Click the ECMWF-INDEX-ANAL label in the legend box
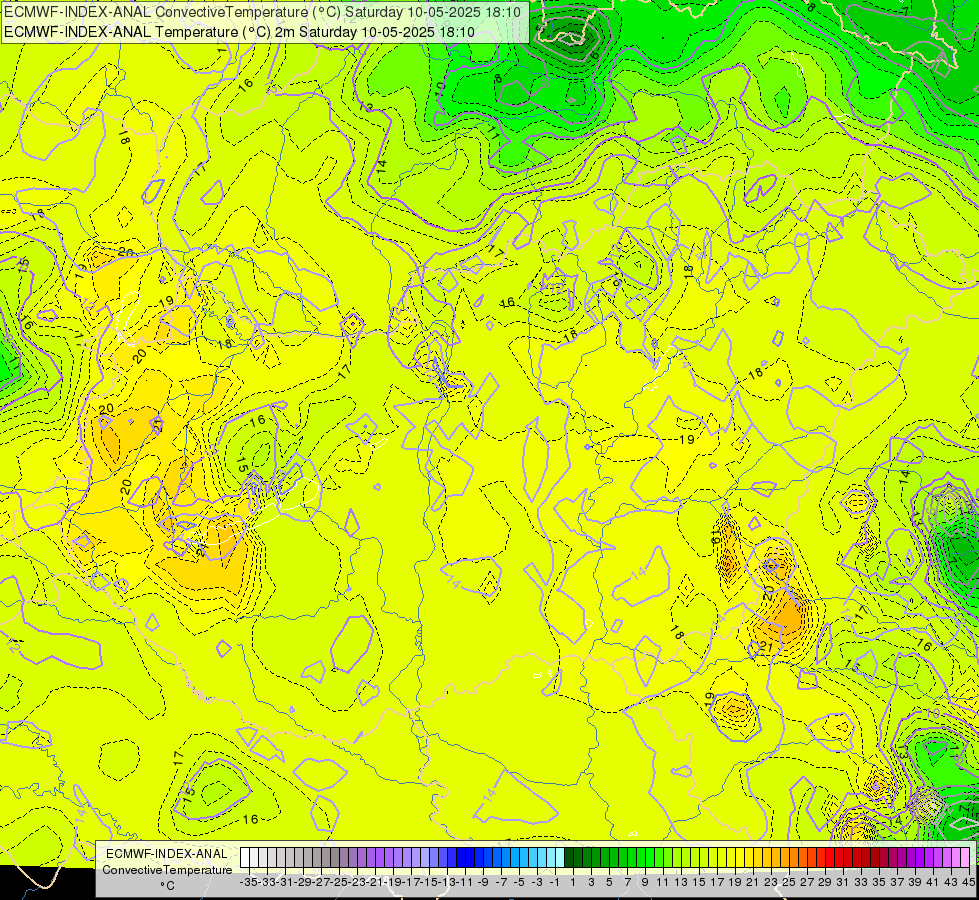979x900 pixels. tap(167, 854)
